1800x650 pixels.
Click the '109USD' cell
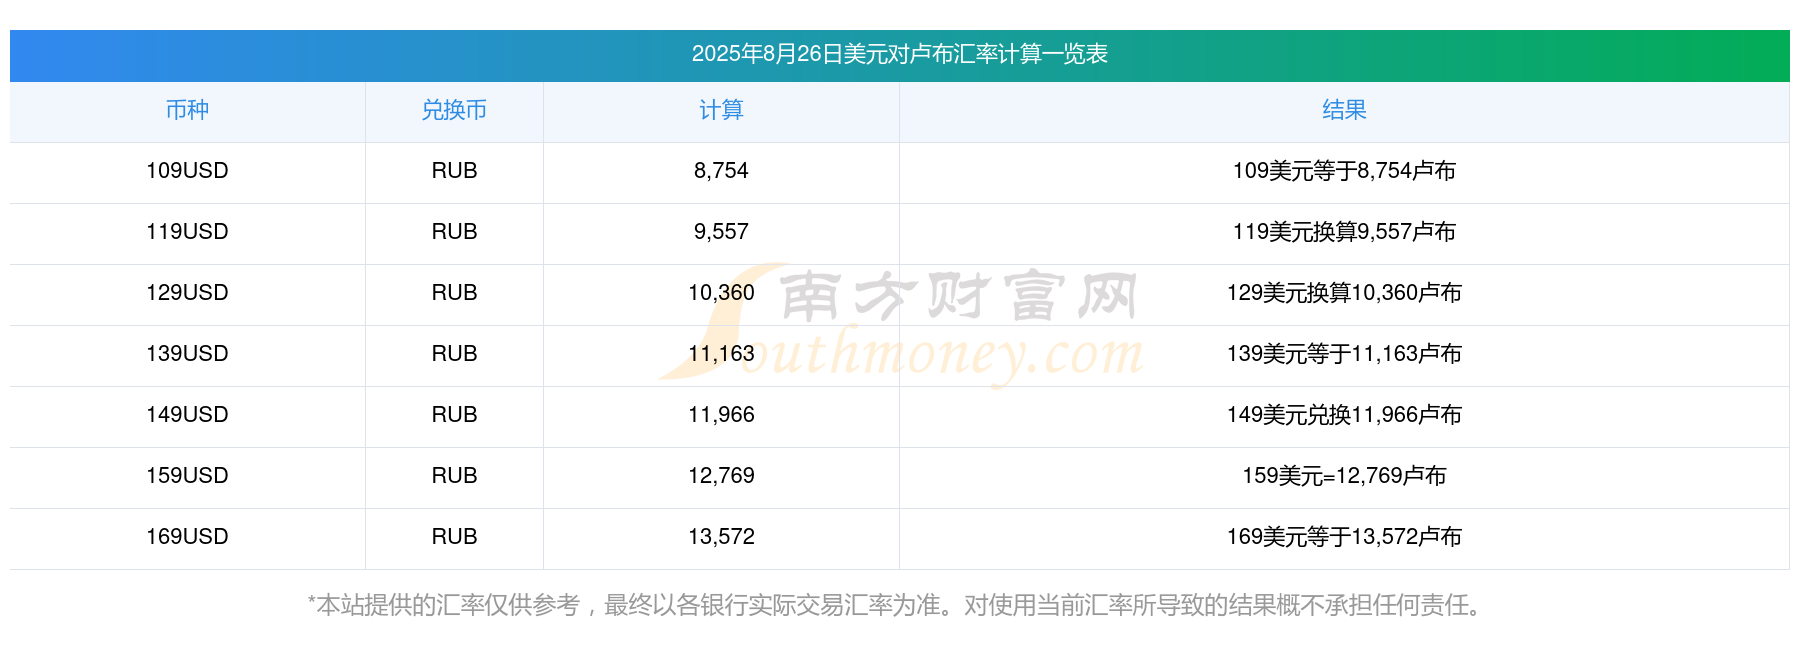point(187,171)
